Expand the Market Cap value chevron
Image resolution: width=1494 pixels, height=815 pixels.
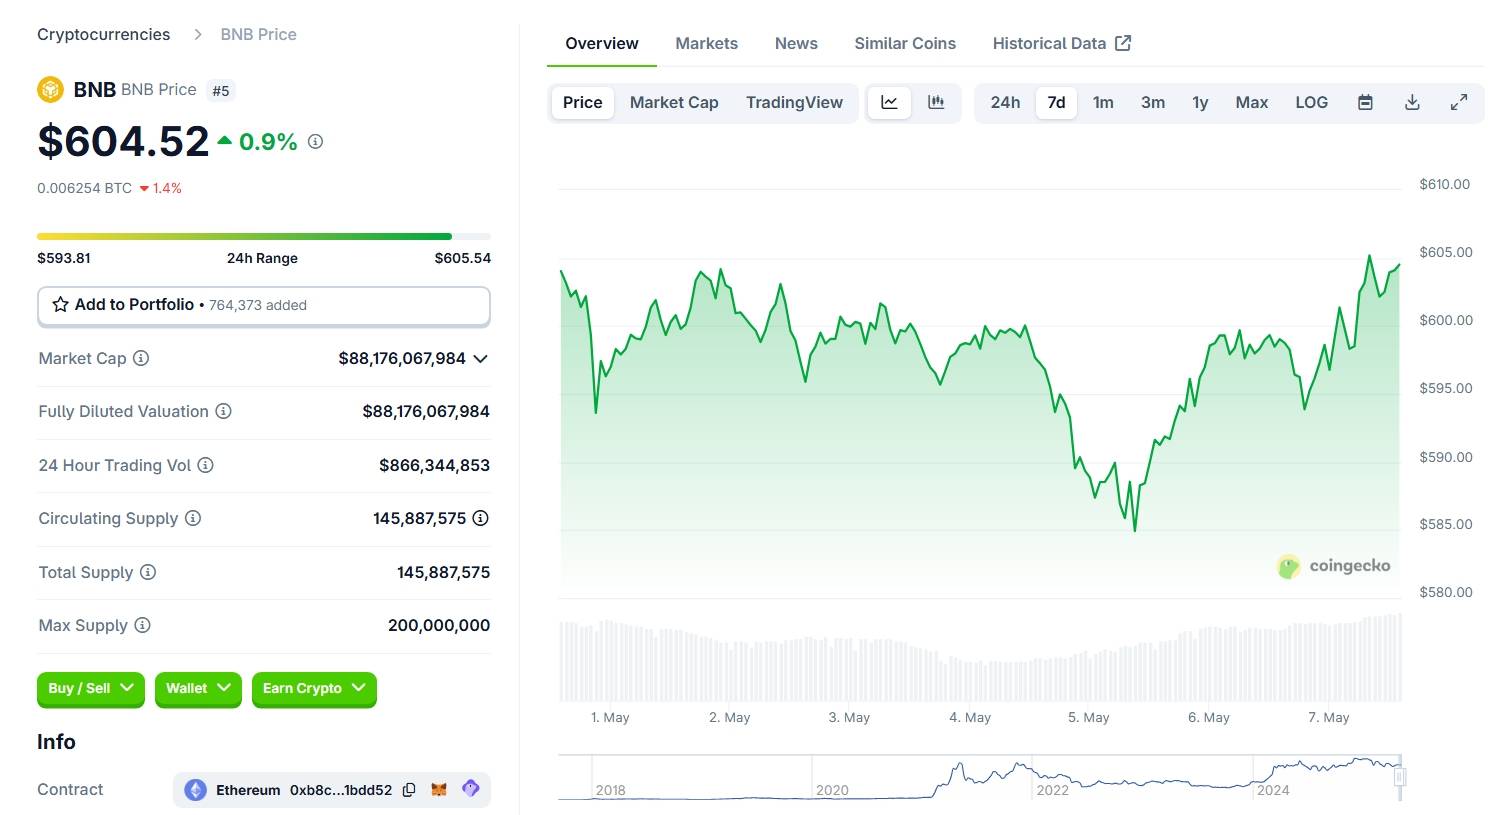pyautogui.click(x=480, y=358)
